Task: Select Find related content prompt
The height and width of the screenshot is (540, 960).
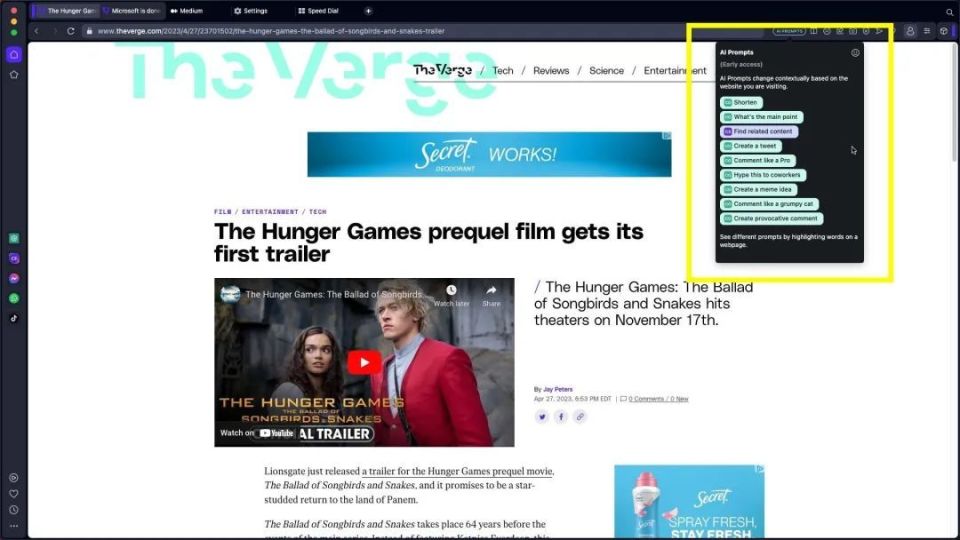Action: coord(759,132)
